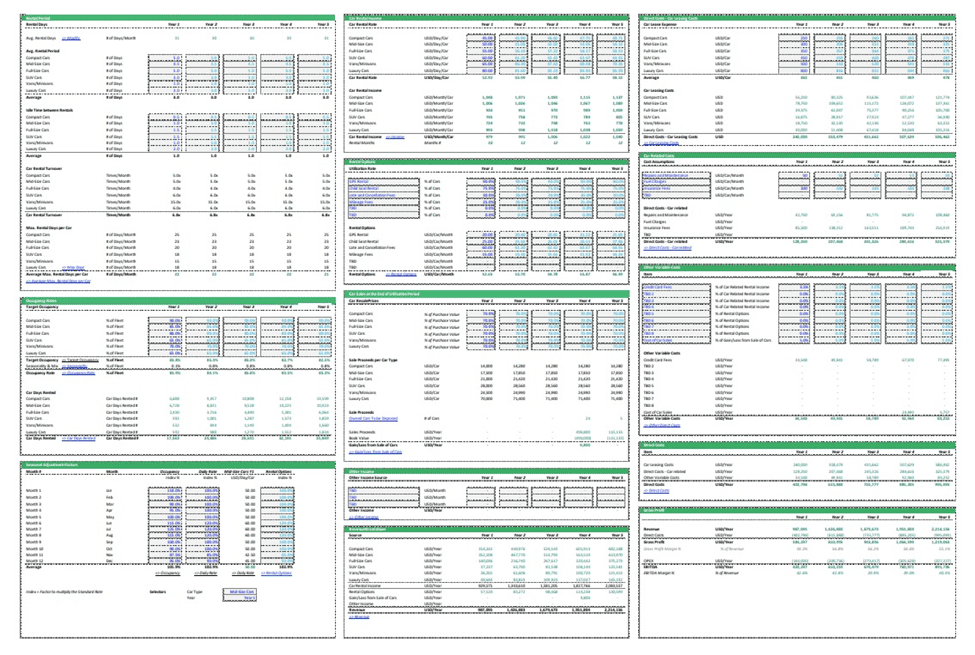The width and height of the screenshot is (975, 655).
Task: Open the Average Max. Rental Days per Car link
Action: [x=58, y=281]
